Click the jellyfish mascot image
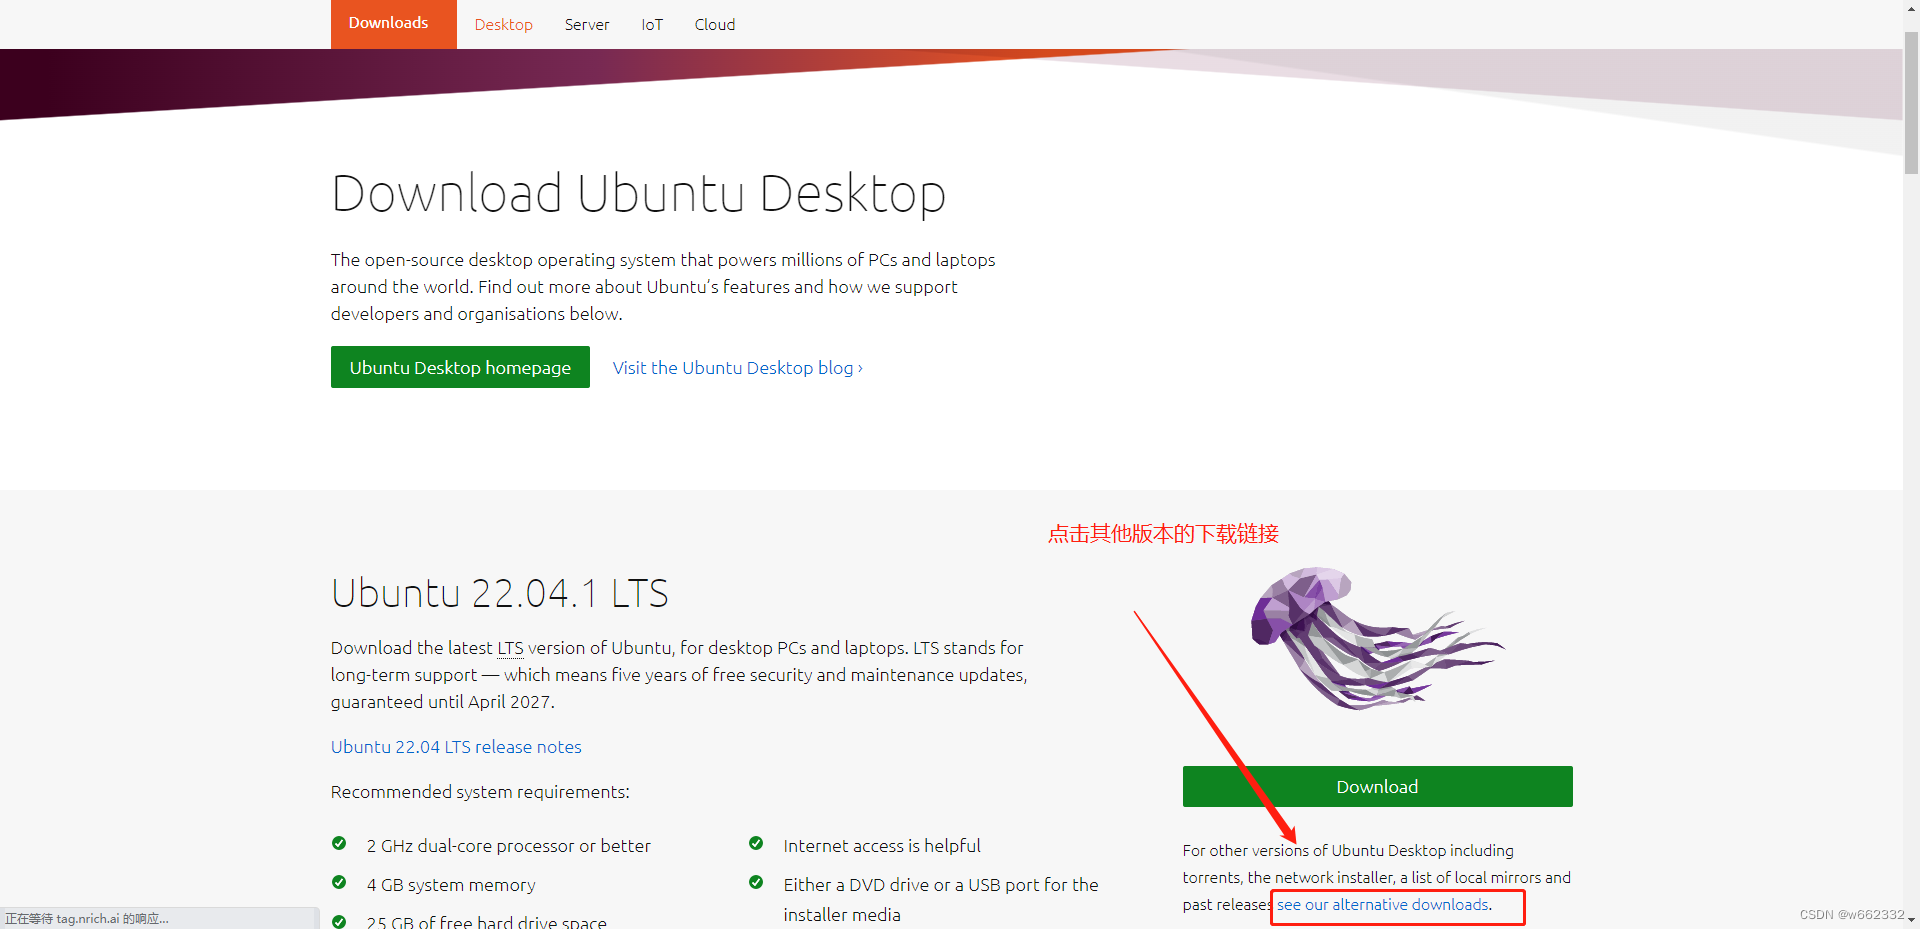 (x=1377, y=638)
